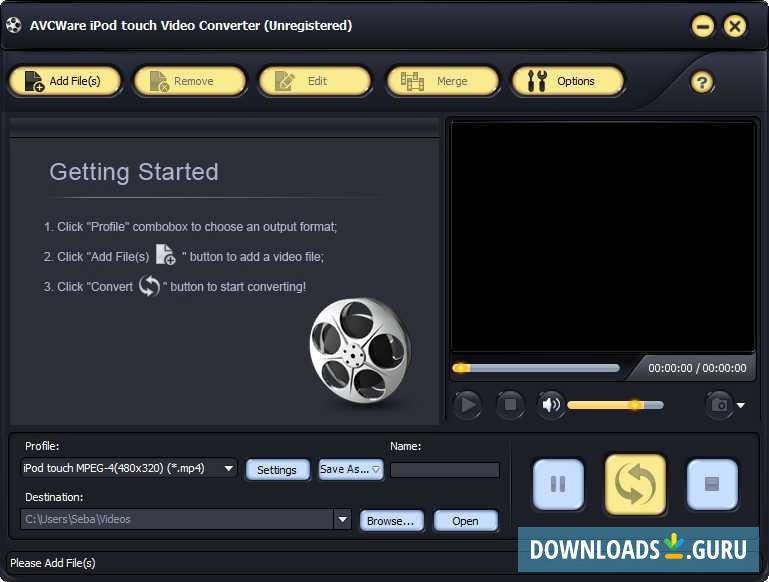Image resolution: width=769 pixels, height=582 pixels.
Task: Adjust the volume slider
Action: tap(615, 405)
